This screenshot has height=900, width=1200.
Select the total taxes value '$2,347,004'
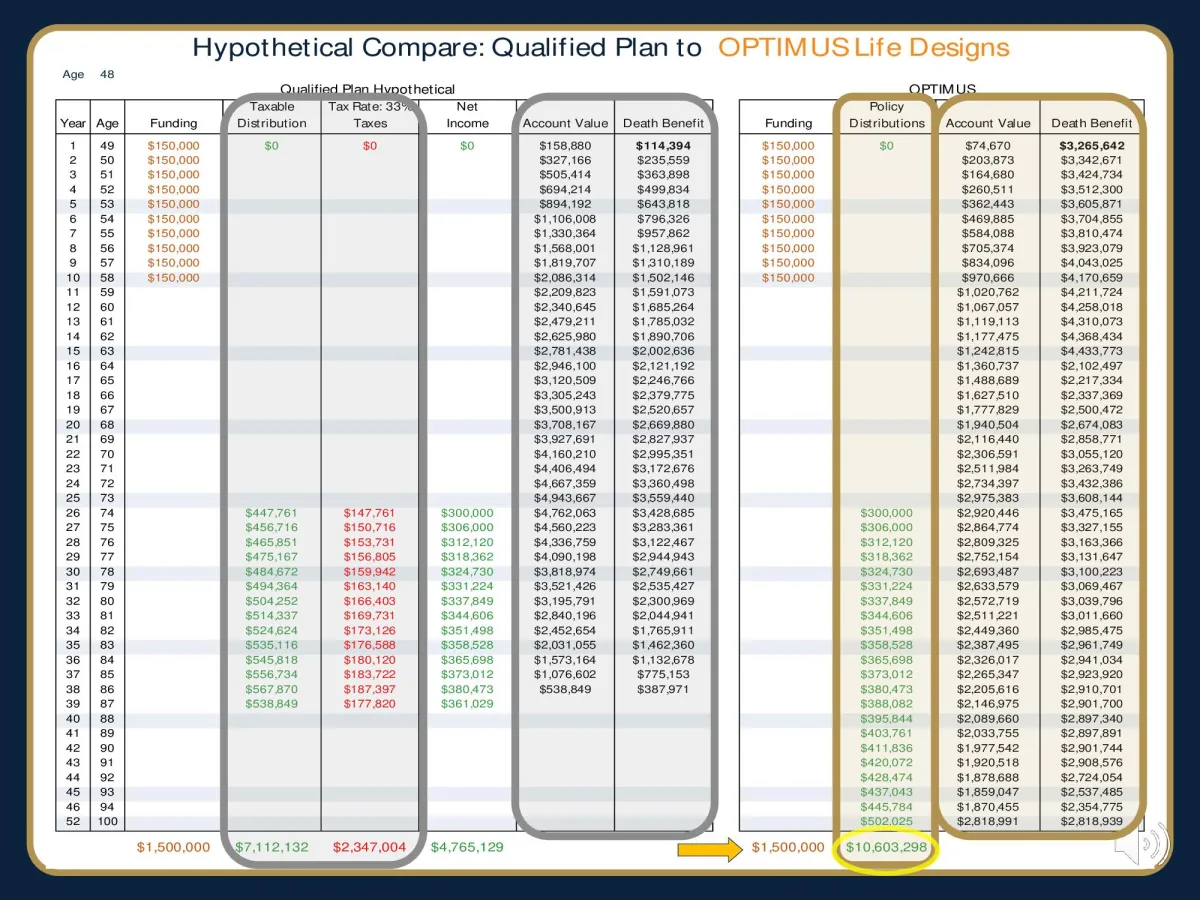point(369,847)
